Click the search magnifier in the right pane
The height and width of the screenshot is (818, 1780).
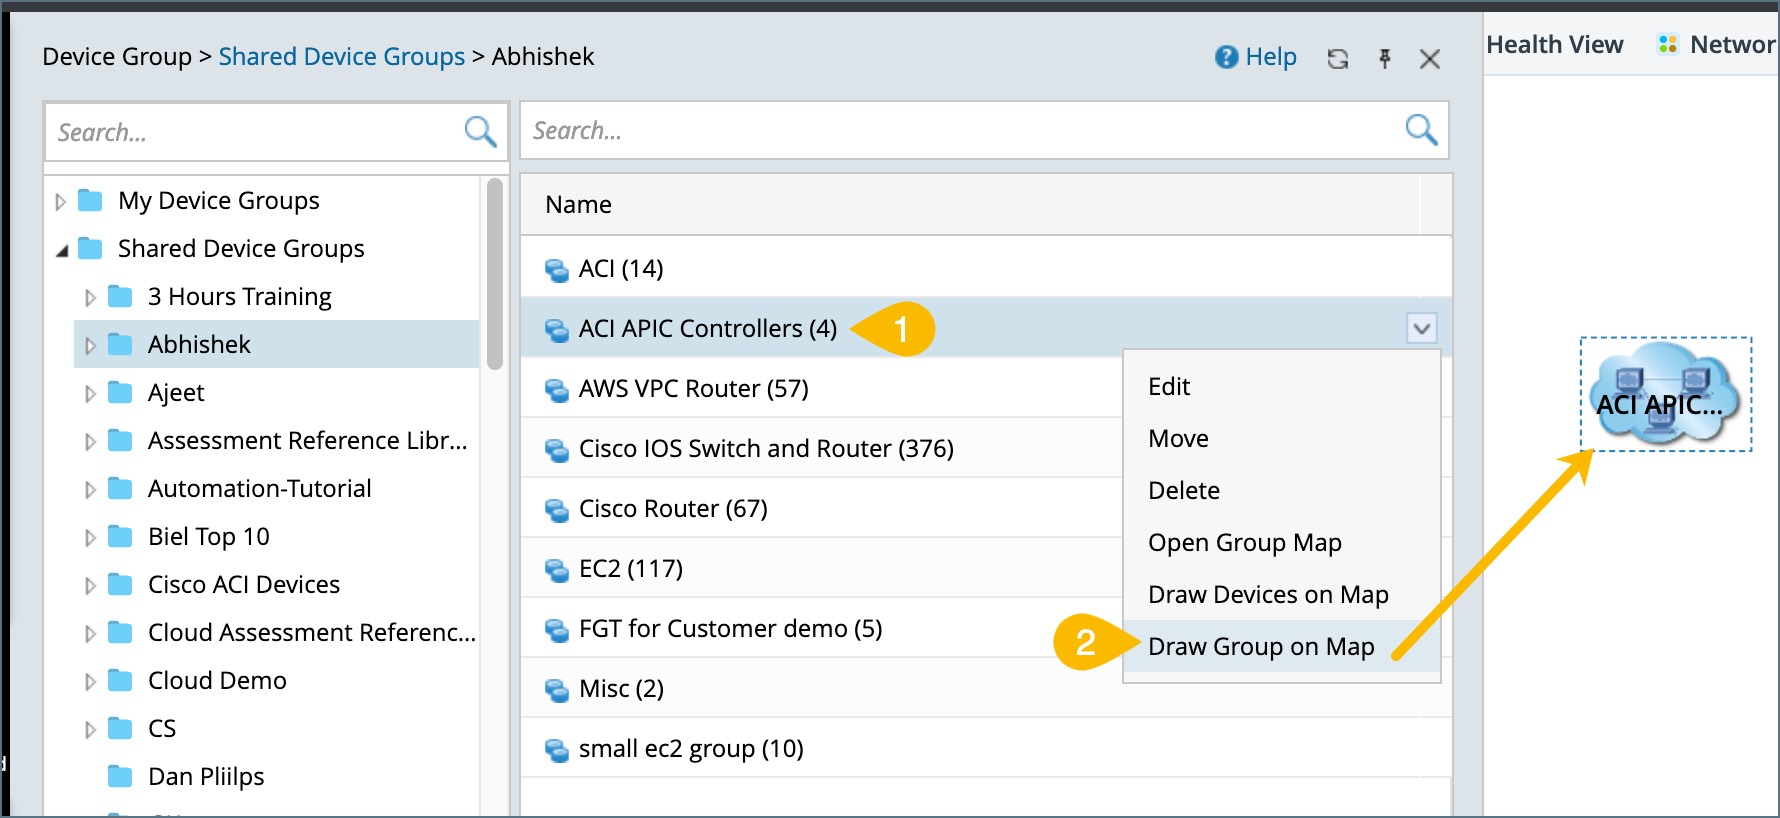pyautogui.click(x=1421, y=129)
